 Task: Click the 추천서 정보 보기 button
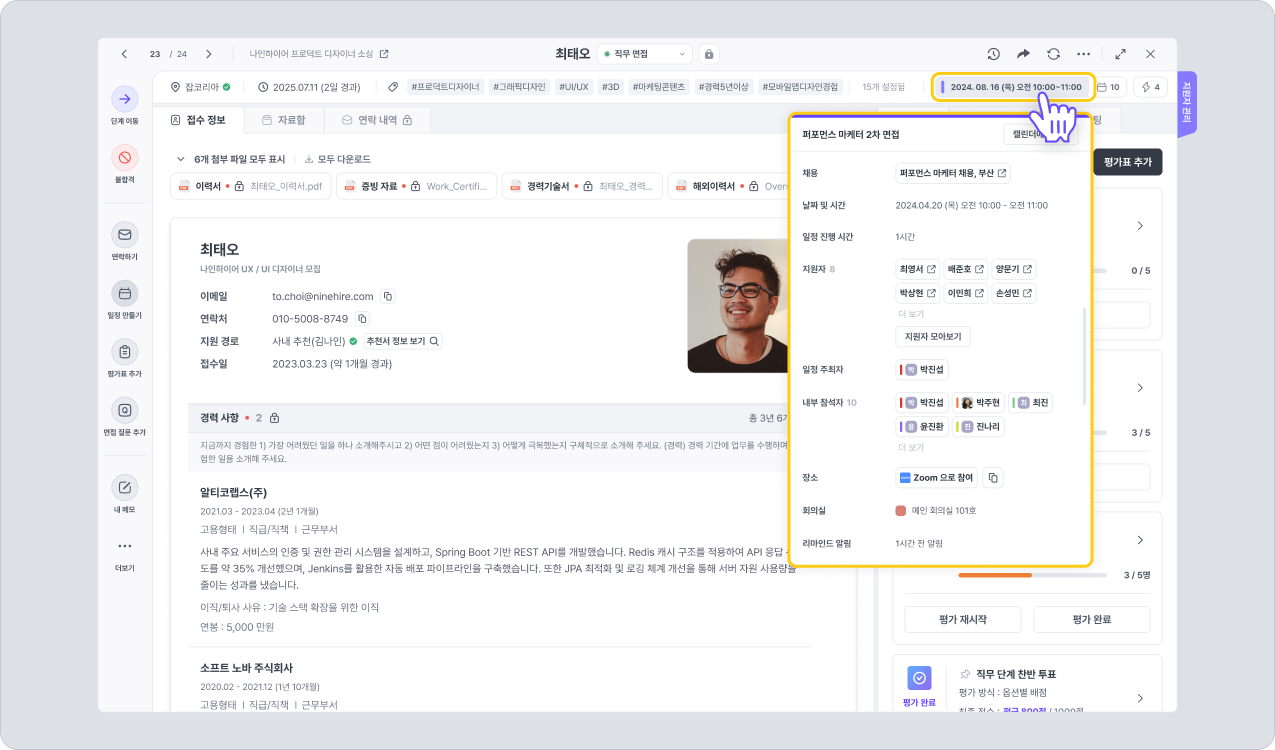(x=404, y=341)
